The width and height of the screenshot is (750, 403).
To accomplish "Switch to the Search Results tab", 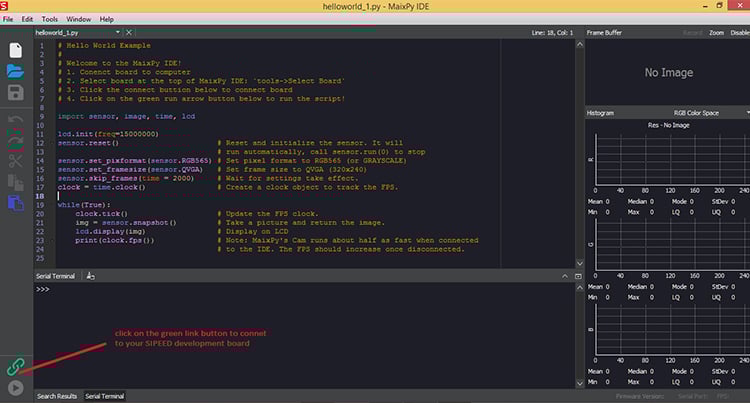I will pos(57,396).
